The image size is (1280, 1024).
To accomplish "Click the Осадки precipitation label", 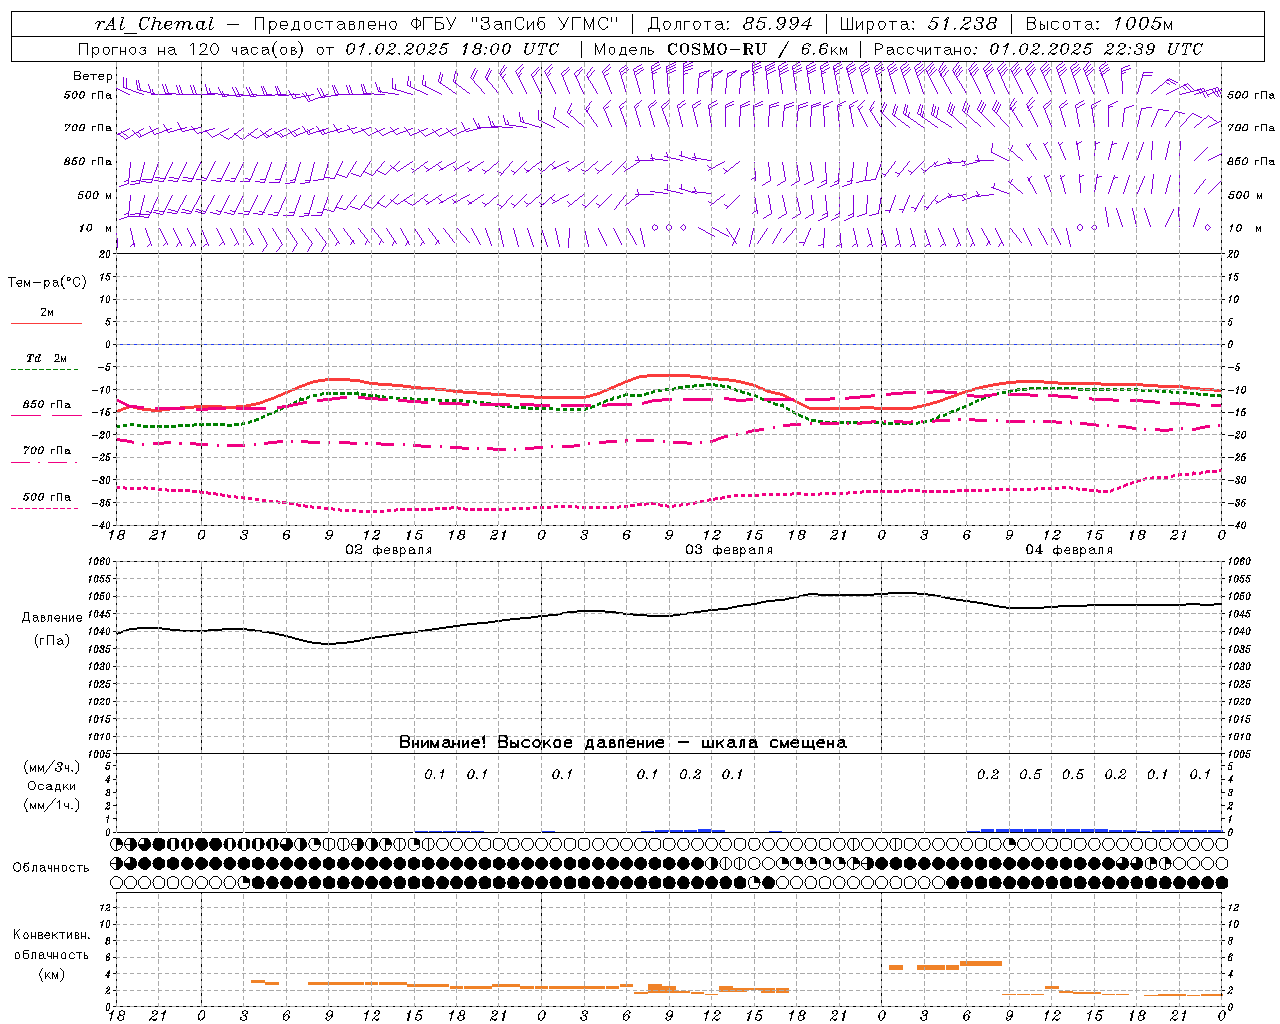I will pos(52,786).
